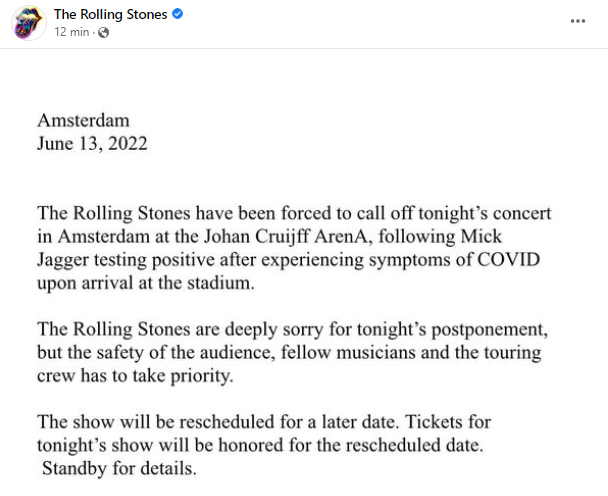The image size is (608, 496).
Task: Click the "June 13, 2022" date line
Action: coord(92,143)
